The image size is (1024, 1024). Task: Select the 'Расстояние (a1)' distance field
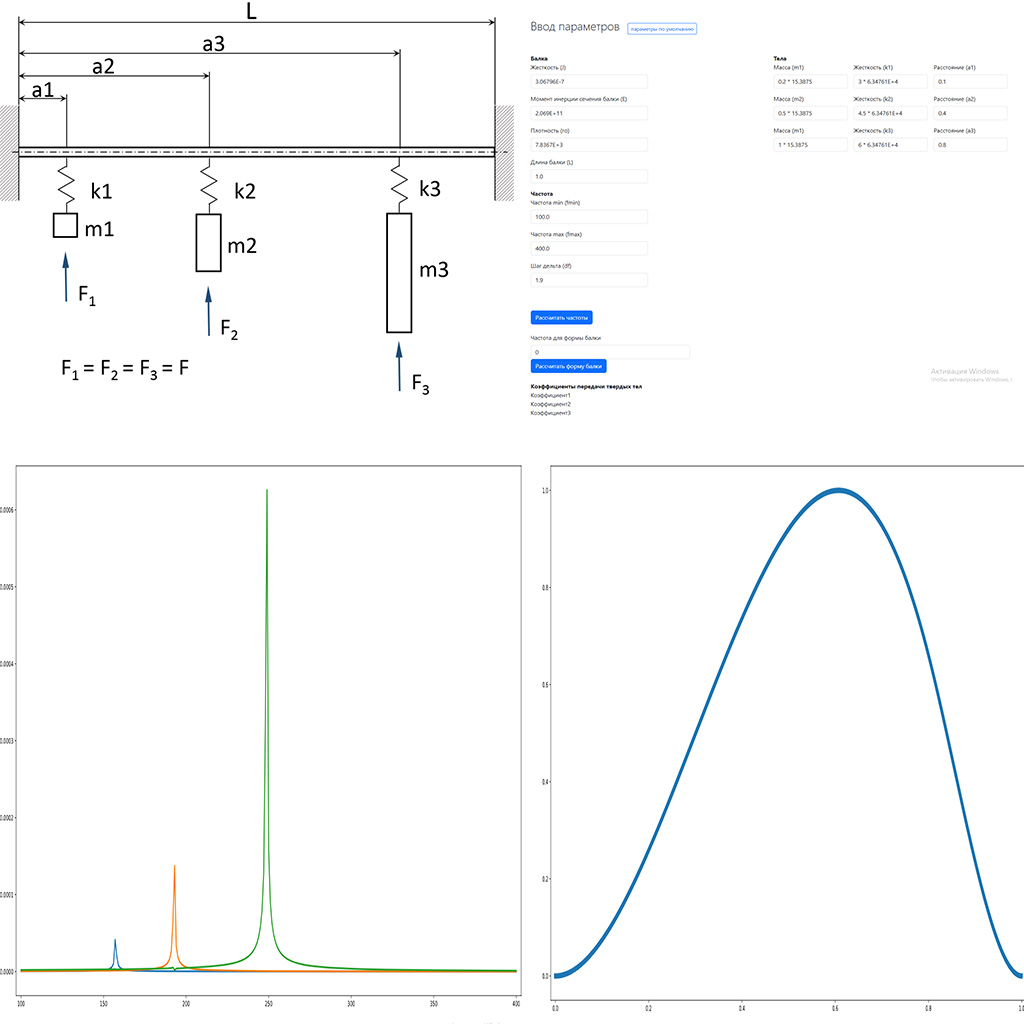(967, 81)
